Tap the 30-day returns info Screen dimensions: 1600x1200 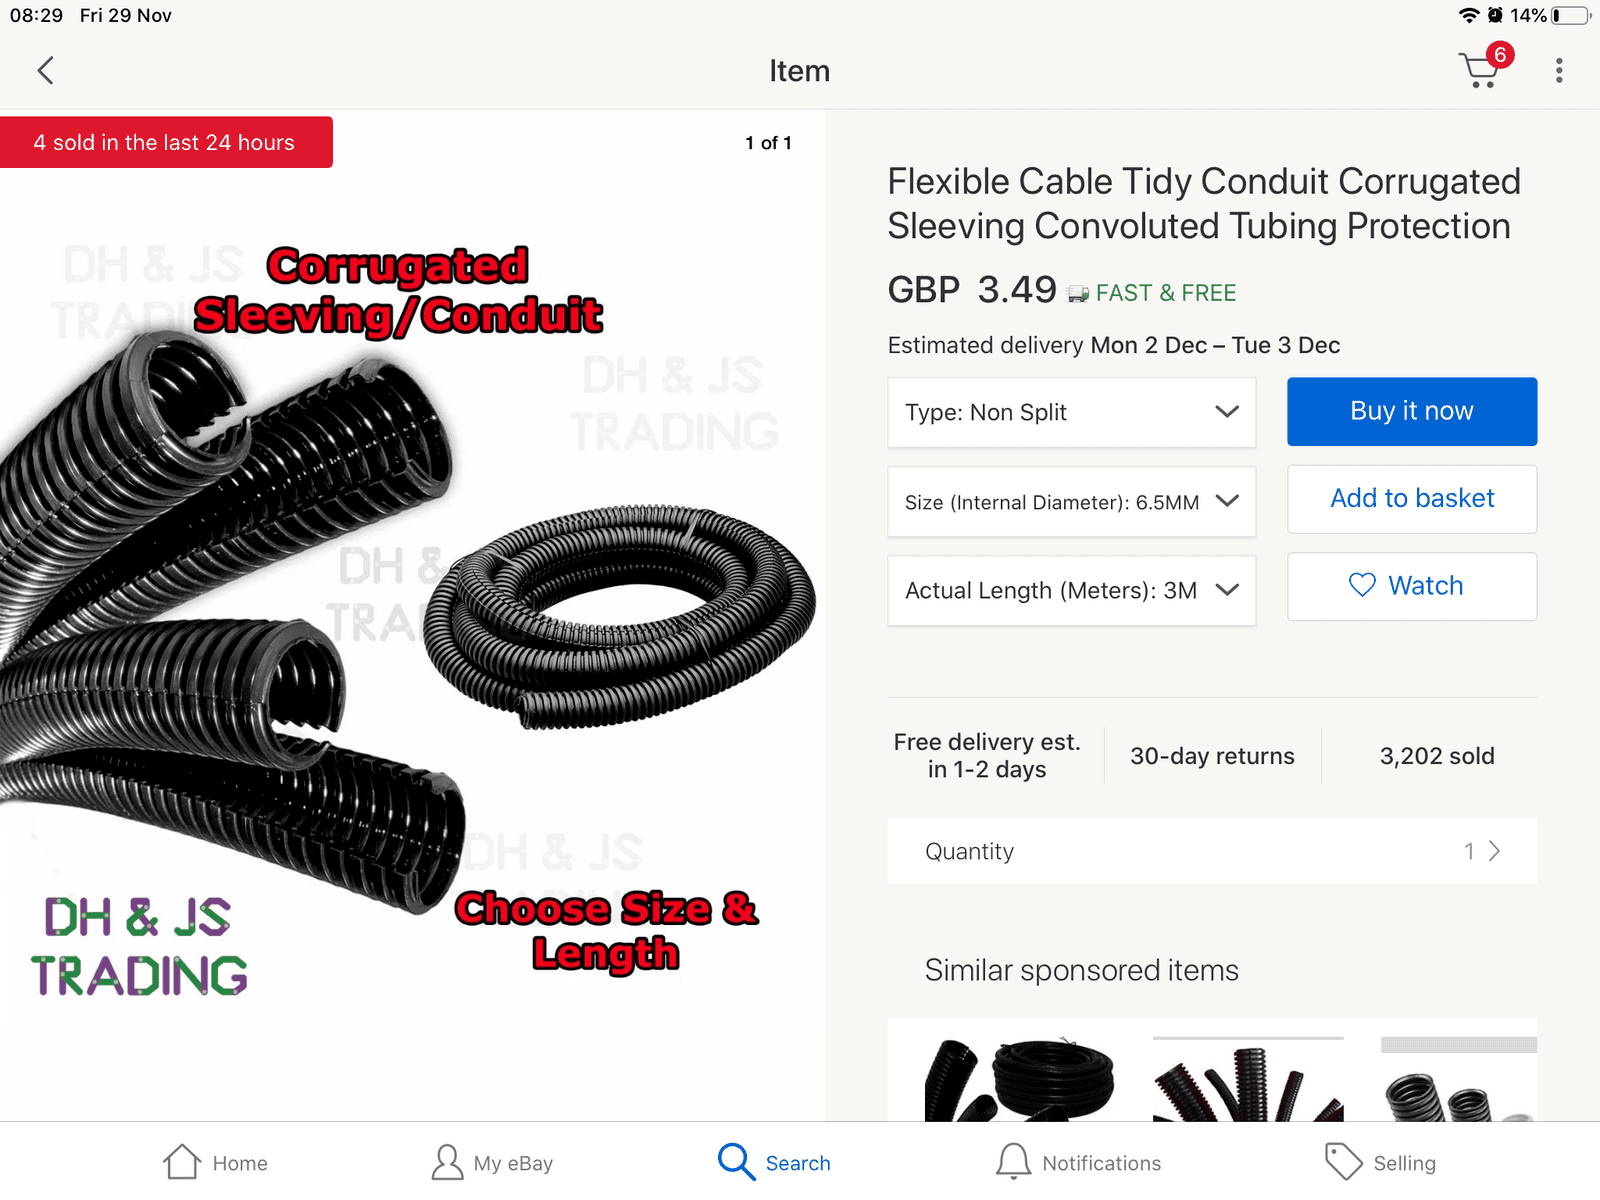pyautogui.click(x=1212, y=756)
